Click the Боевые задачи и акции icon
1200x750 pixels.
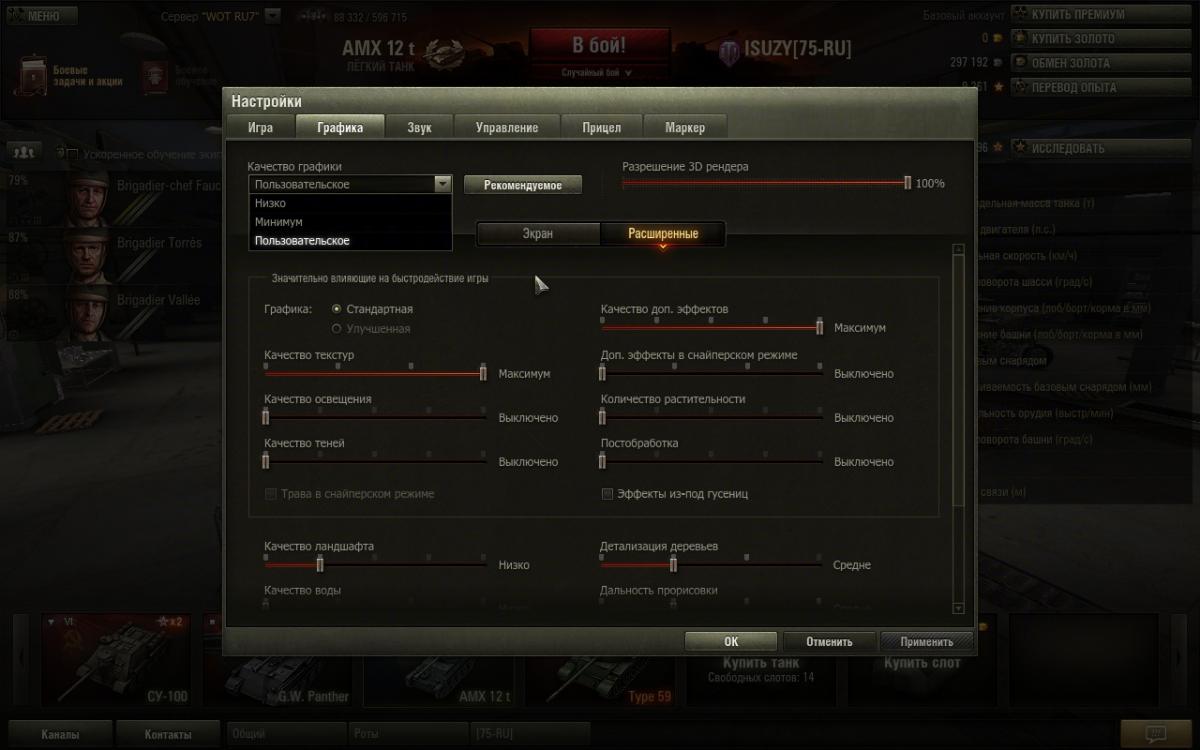pos(34,77)
